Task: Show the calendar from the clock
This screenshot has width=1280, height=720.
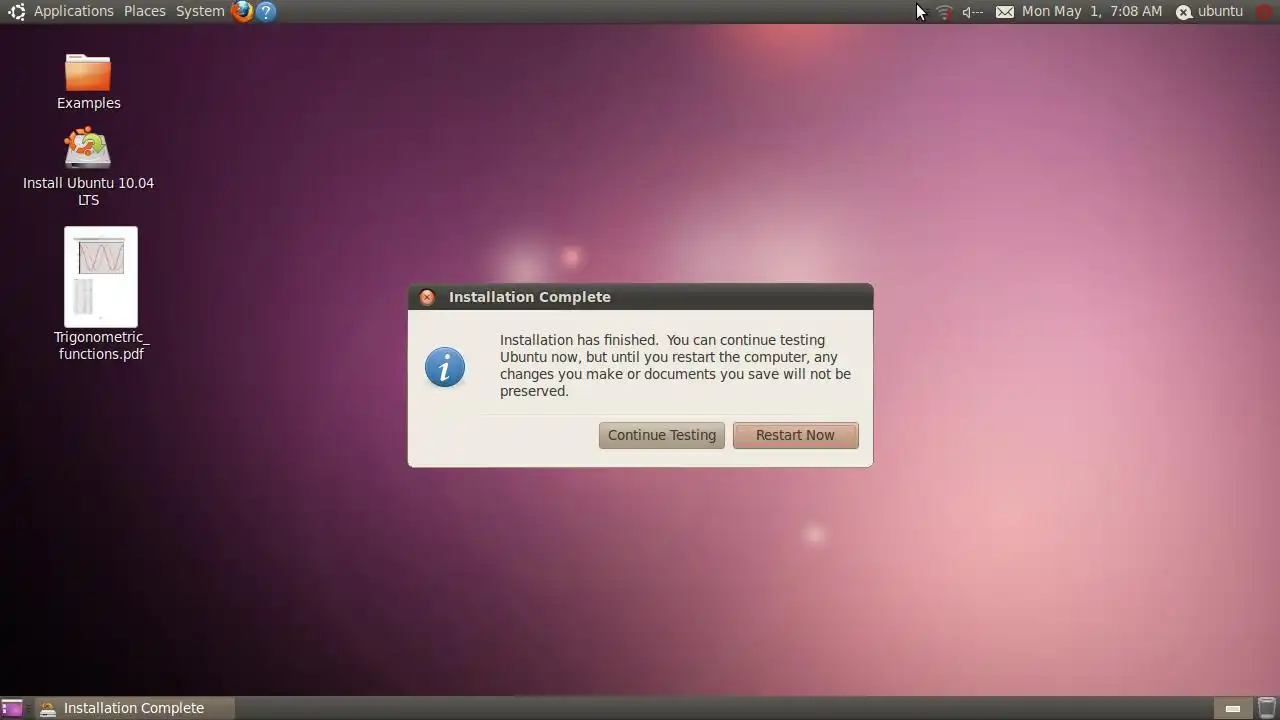Action: pos(1092,11)
